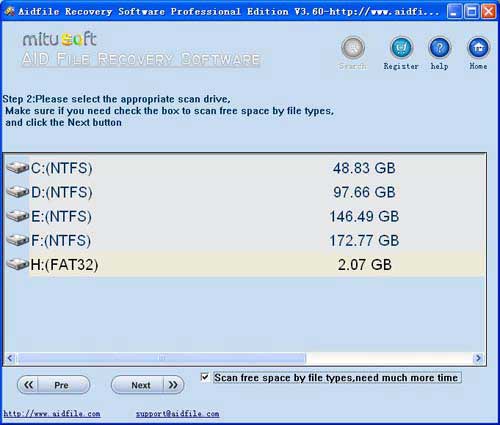This screenshot has height=425, width=500.
Task: Toggle Scan free space by file types checkbox
Action: (x=205, y=377)
